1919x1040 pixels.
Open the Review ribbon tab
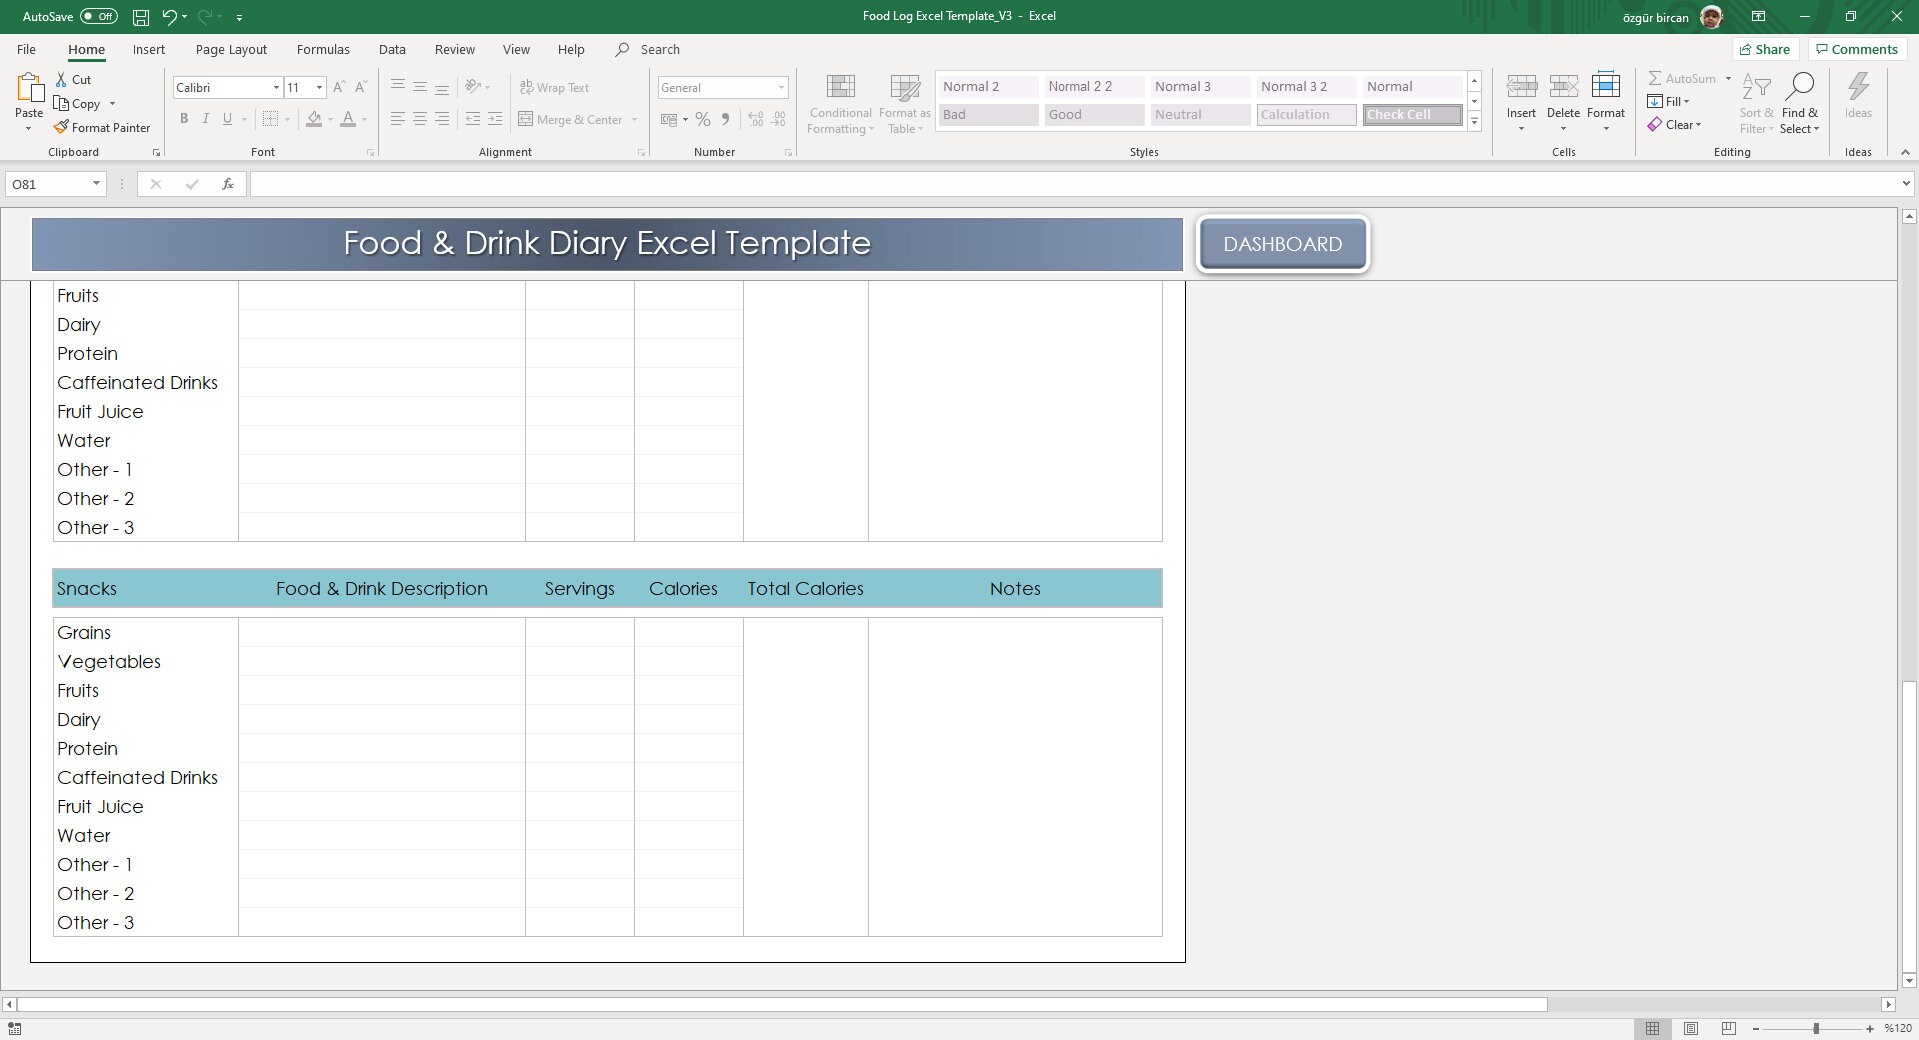(453, 49)
